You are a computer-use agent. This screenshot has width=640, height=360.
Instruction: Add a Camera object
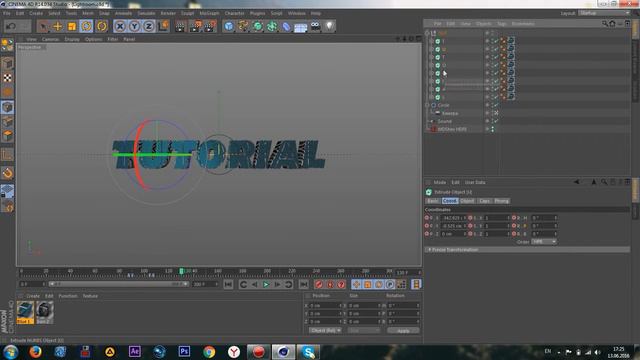click(x=315, y=26)
